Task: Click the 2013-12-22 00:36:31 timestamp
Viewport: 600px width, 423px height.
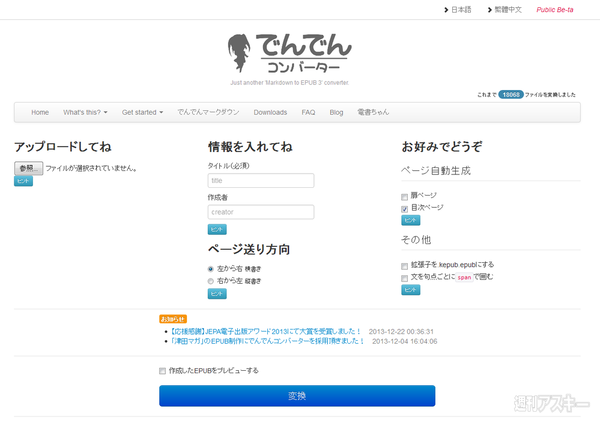Action: [x=401, y=332]
